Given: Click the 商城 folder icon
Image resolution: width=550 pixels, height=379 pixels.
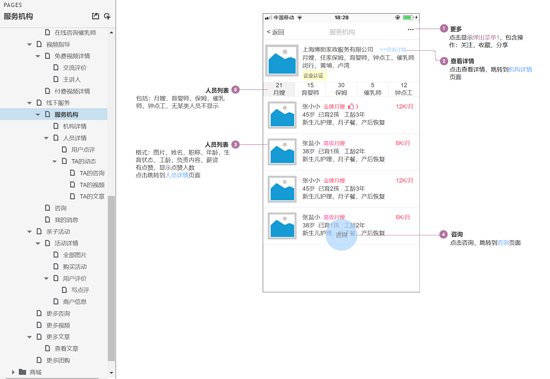Looking at the screenshot, I should pos(22,372).
